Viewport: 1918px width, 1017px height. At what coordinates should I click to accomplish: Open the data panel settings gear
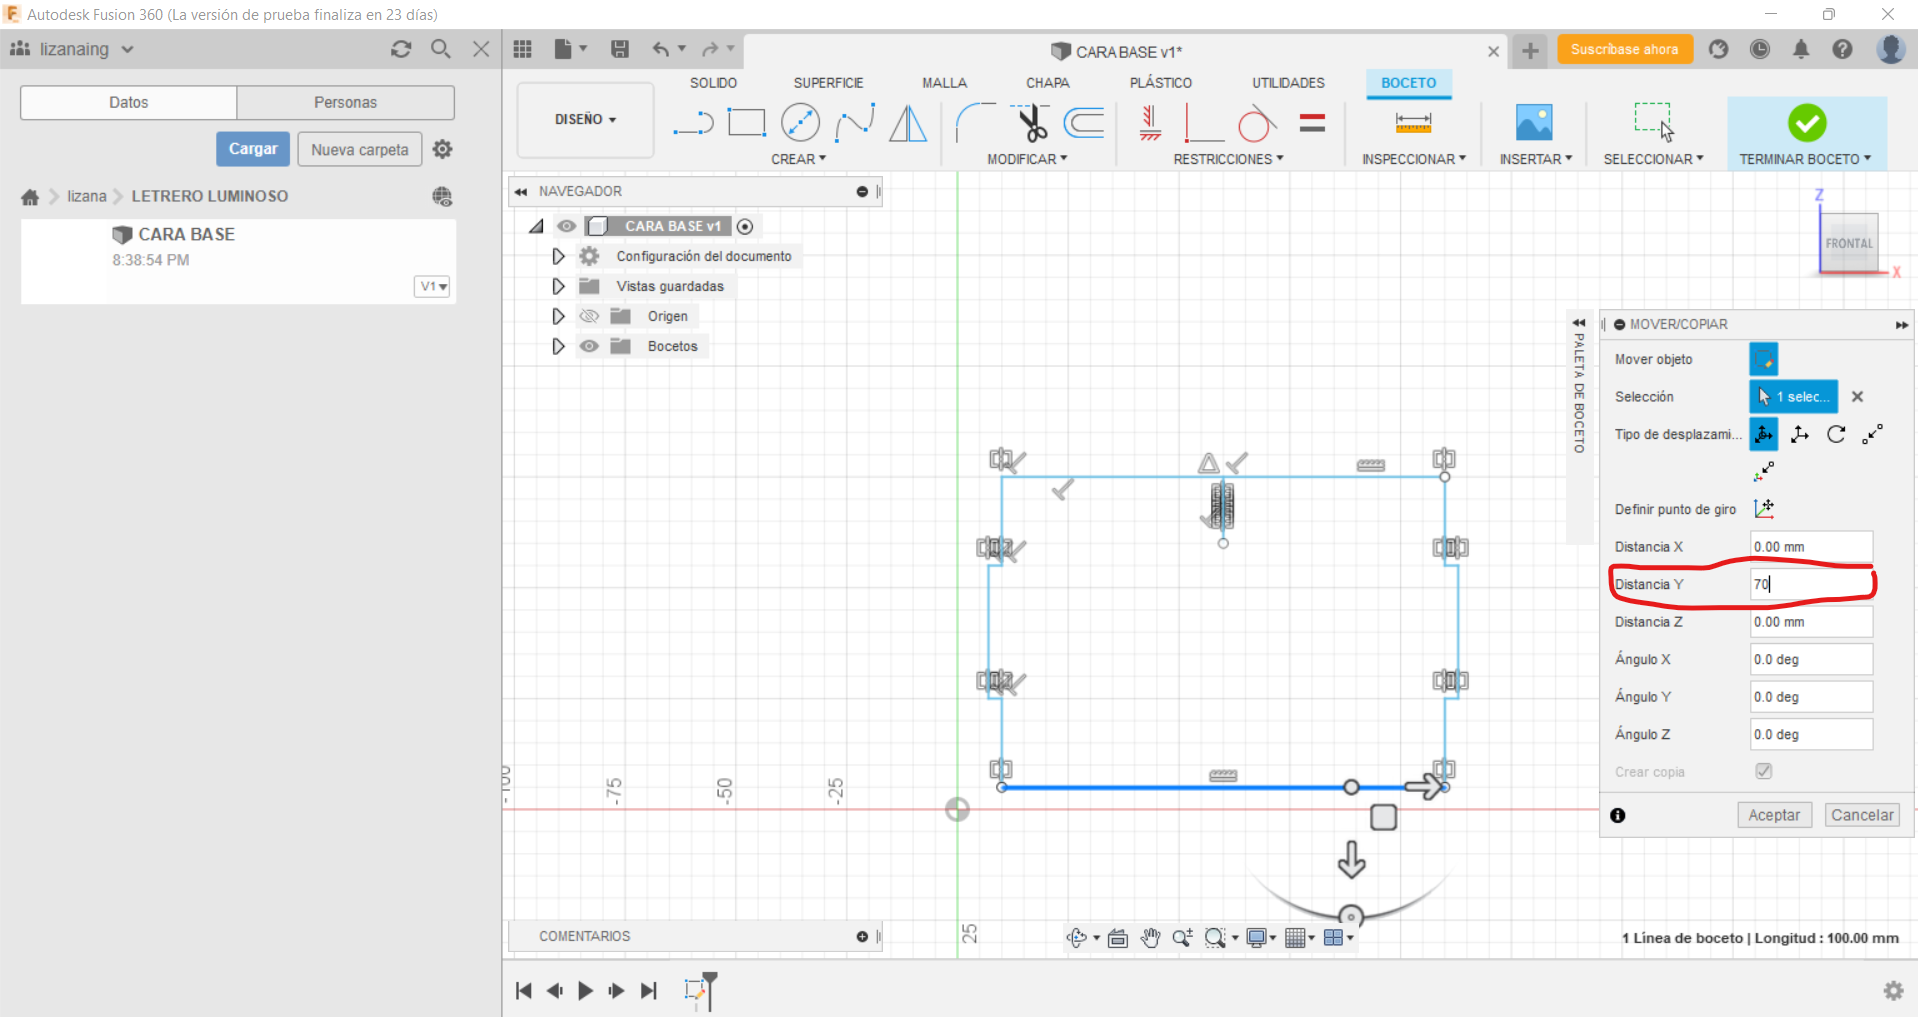(x=443, y=149)
